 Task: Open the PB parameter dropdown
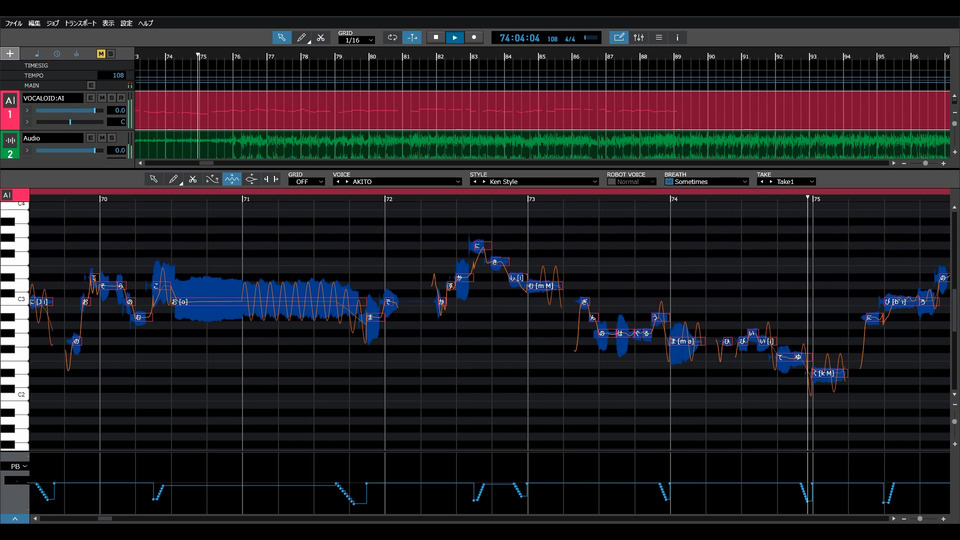(18, 467)
